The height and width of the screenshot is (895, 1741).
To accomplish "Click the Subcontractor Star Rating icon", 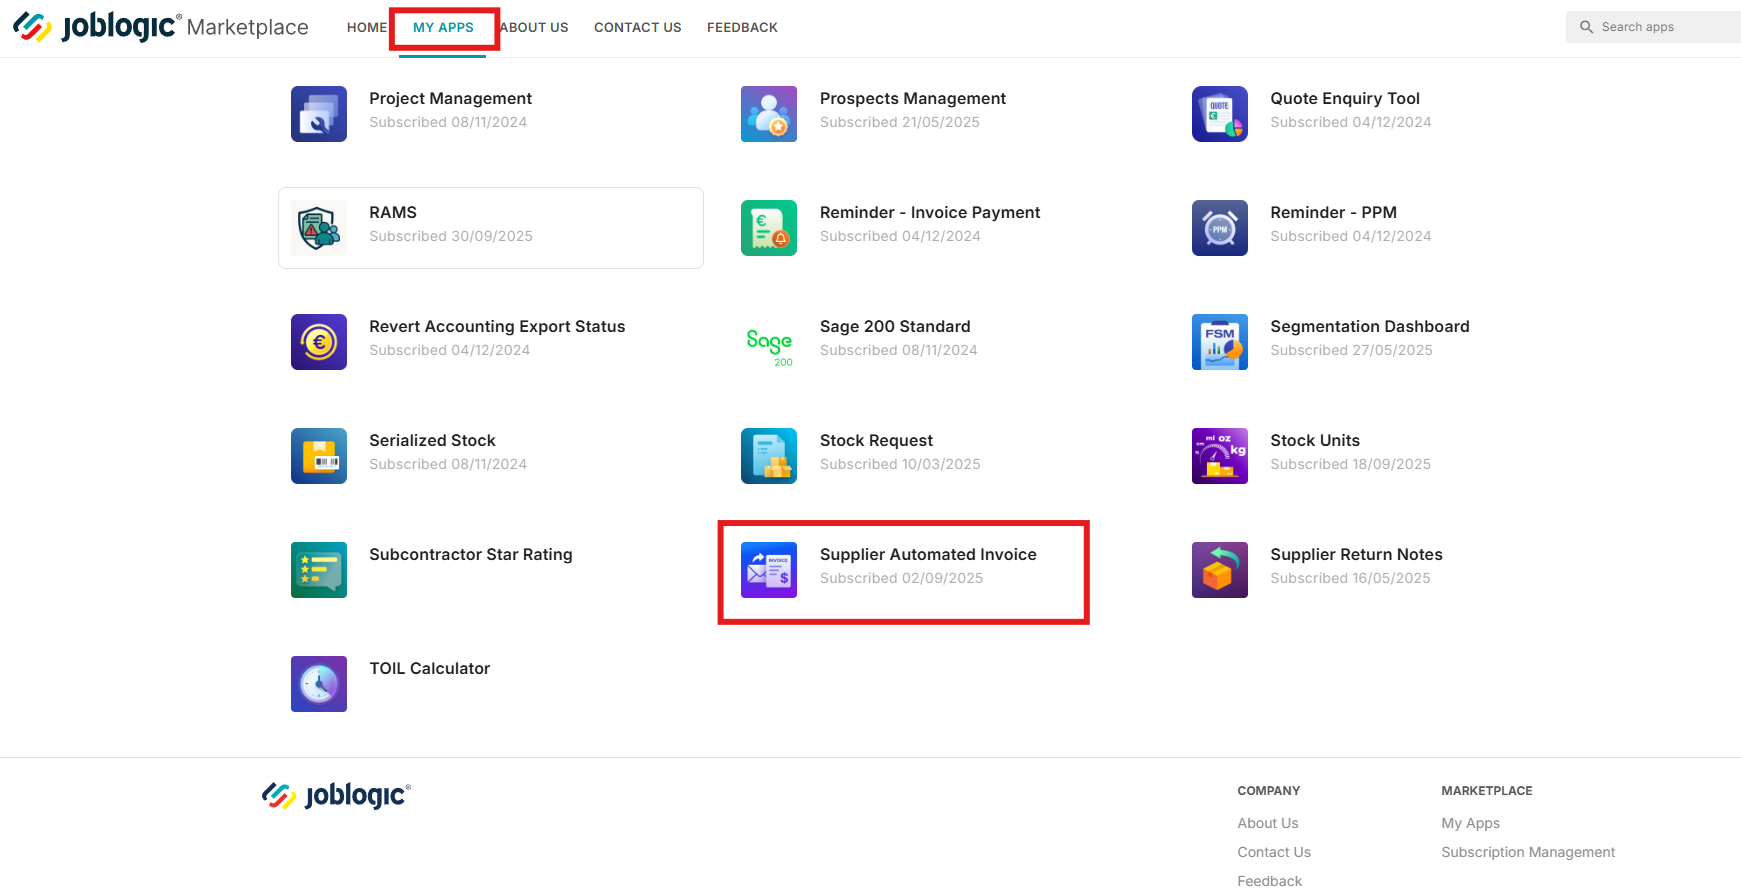I will pos(319,570).
